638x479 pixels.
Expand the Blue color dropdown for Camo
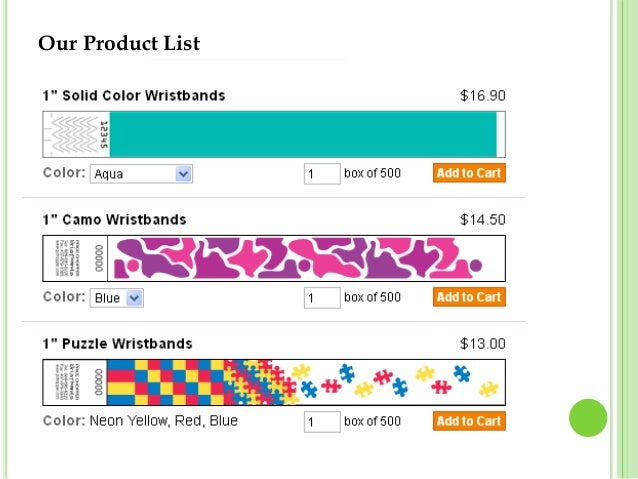click(x=117, y=298)
